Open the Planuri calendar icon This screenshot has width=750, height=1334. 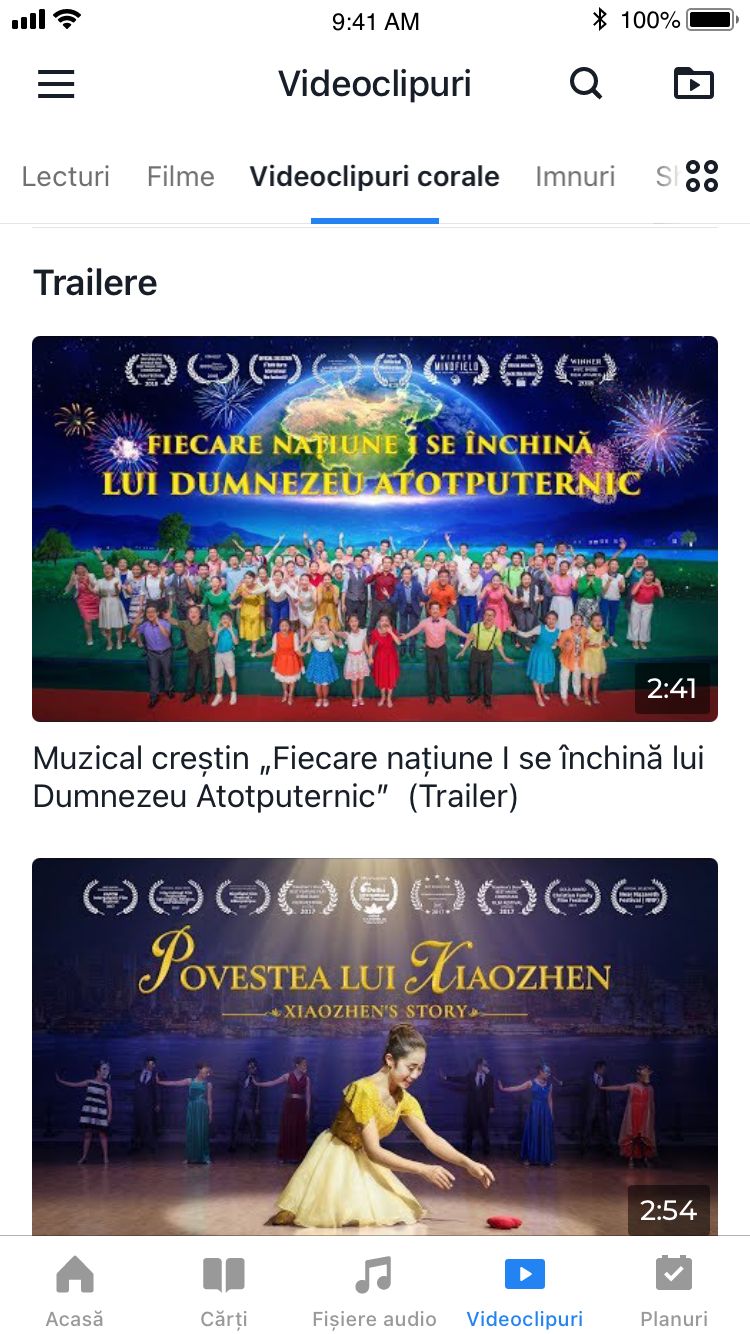674,1273
